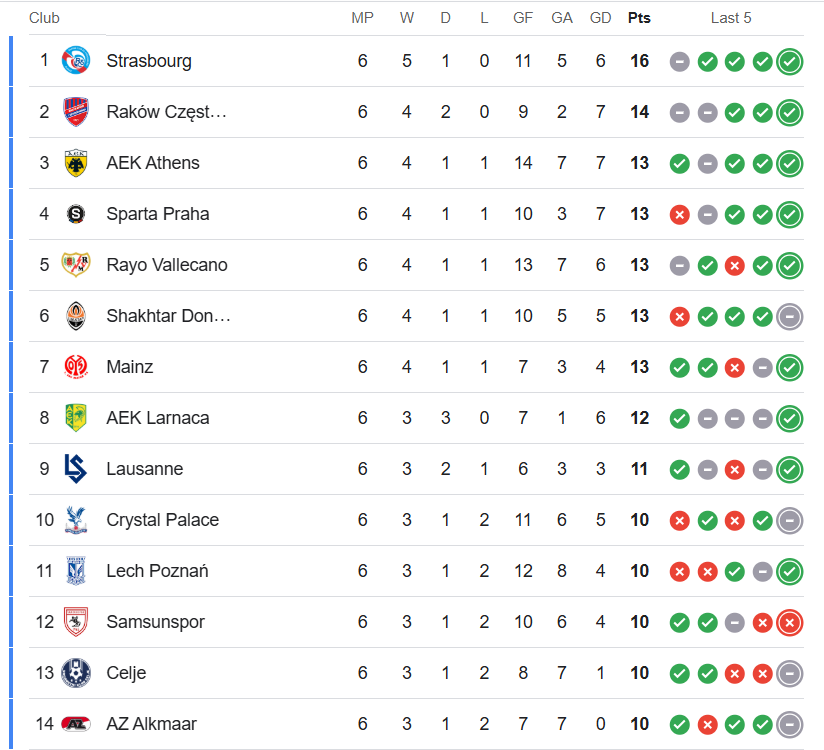This screenshot has width=824, height=750.
Task: Click the Crystal Palace eagle crest
Action: click(76, 520)
